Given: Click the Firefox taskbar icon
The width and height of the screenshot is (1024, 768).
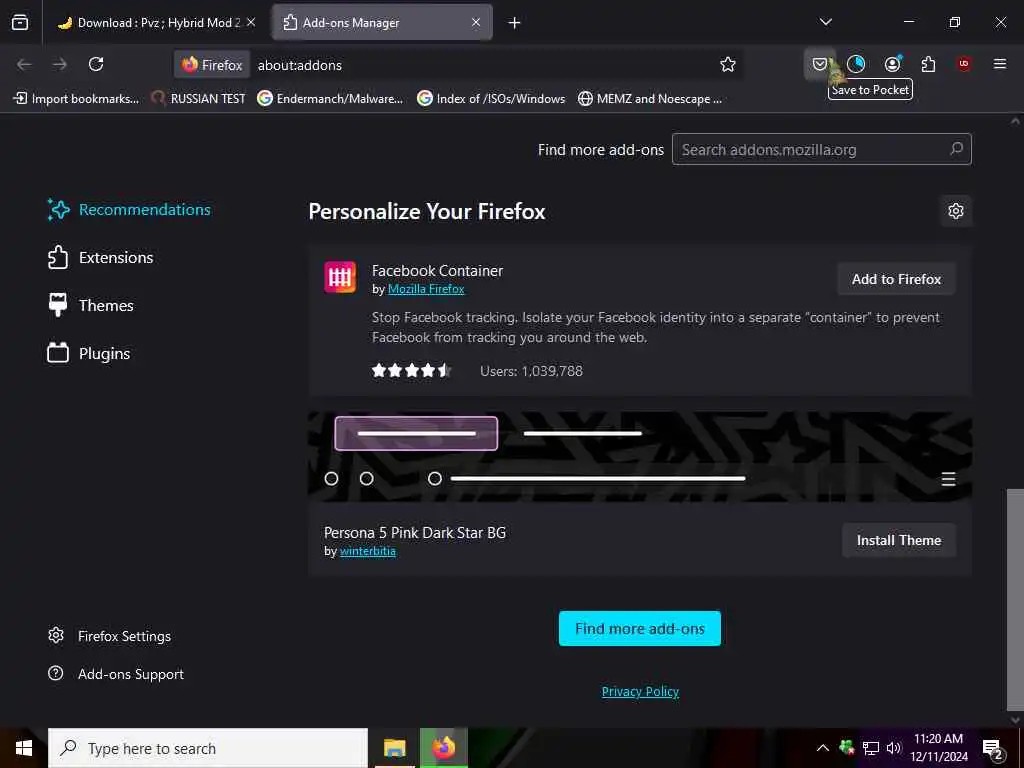Looking at the screenshot, I should 443,748.
